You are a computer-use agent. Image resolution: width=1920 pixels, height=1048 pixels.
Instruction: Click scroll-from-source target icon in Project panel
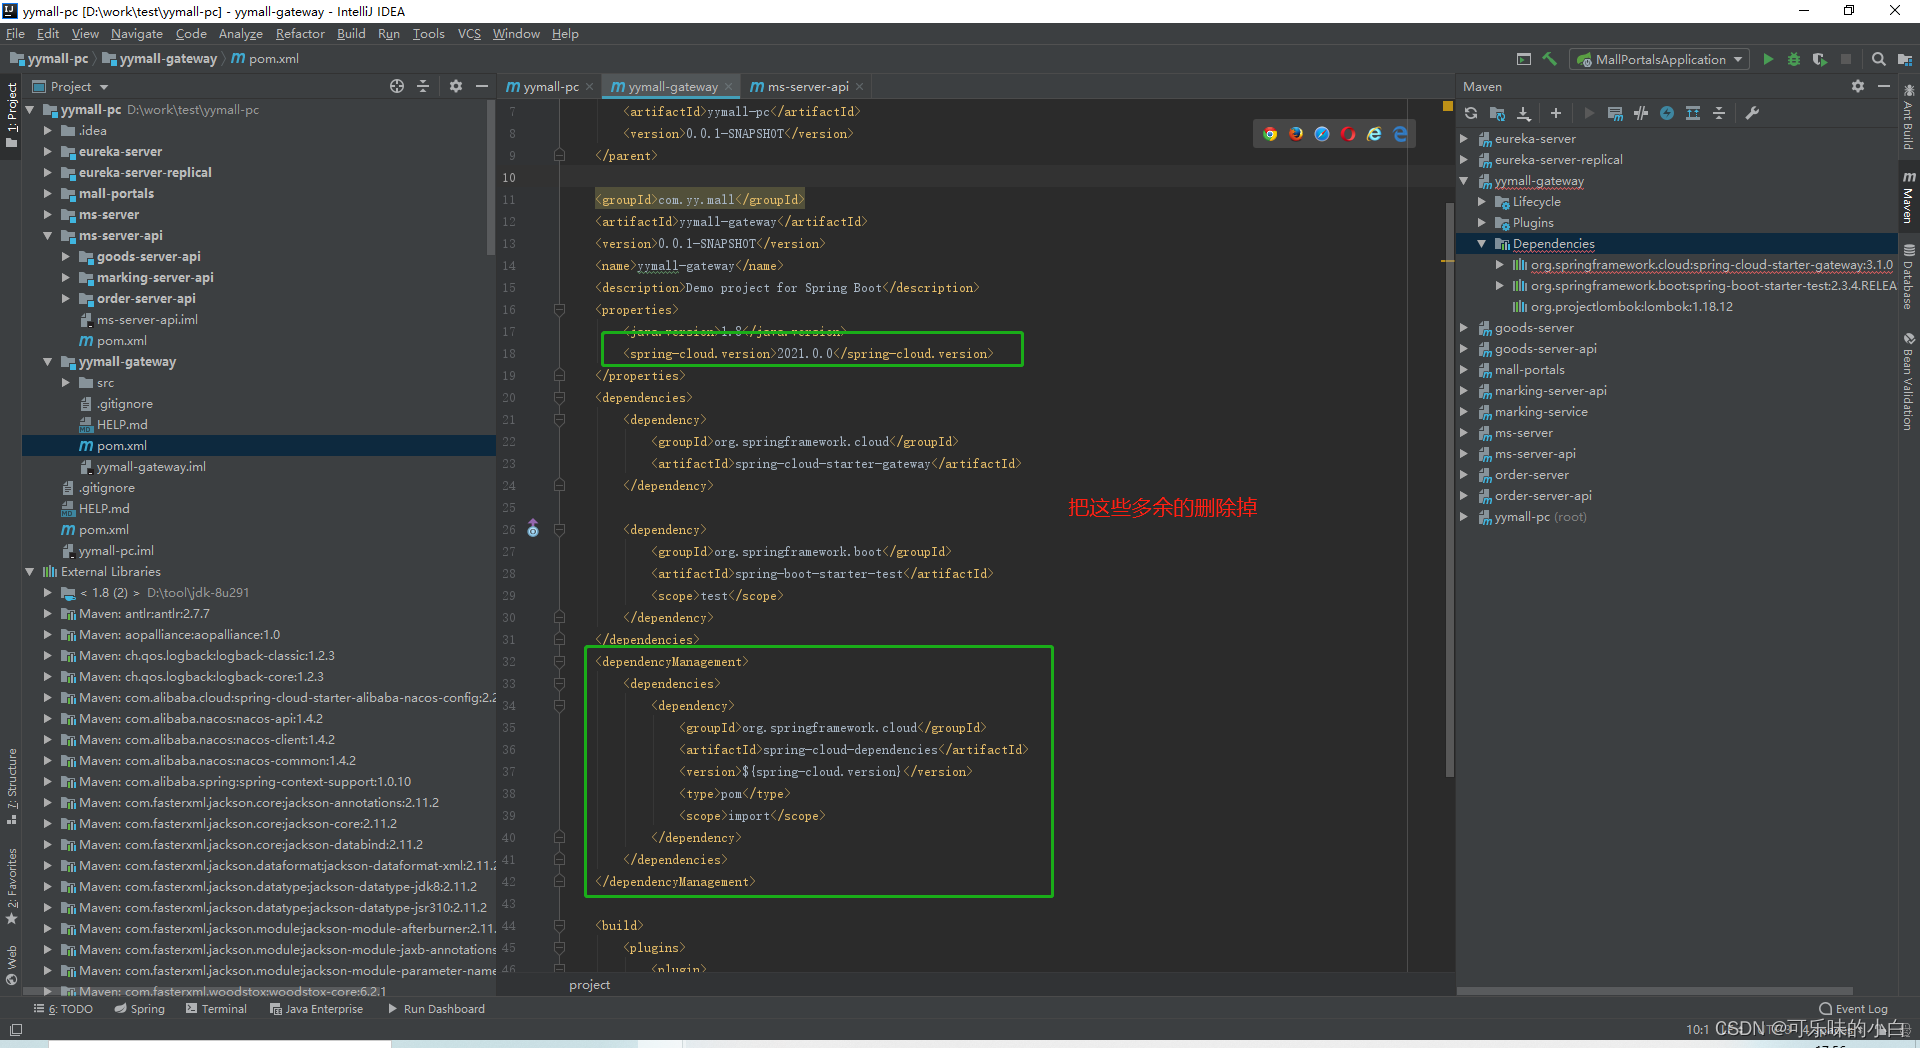(397, 86)
